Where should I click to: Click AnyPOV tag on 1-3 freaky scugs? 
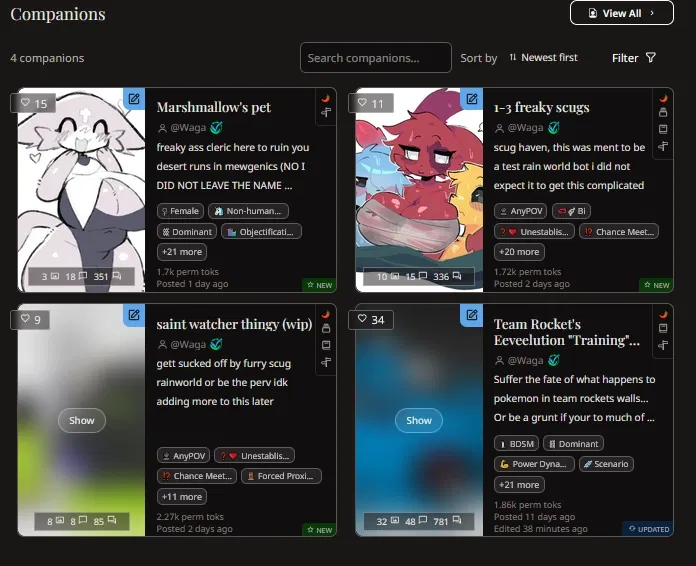coord(521,211)
